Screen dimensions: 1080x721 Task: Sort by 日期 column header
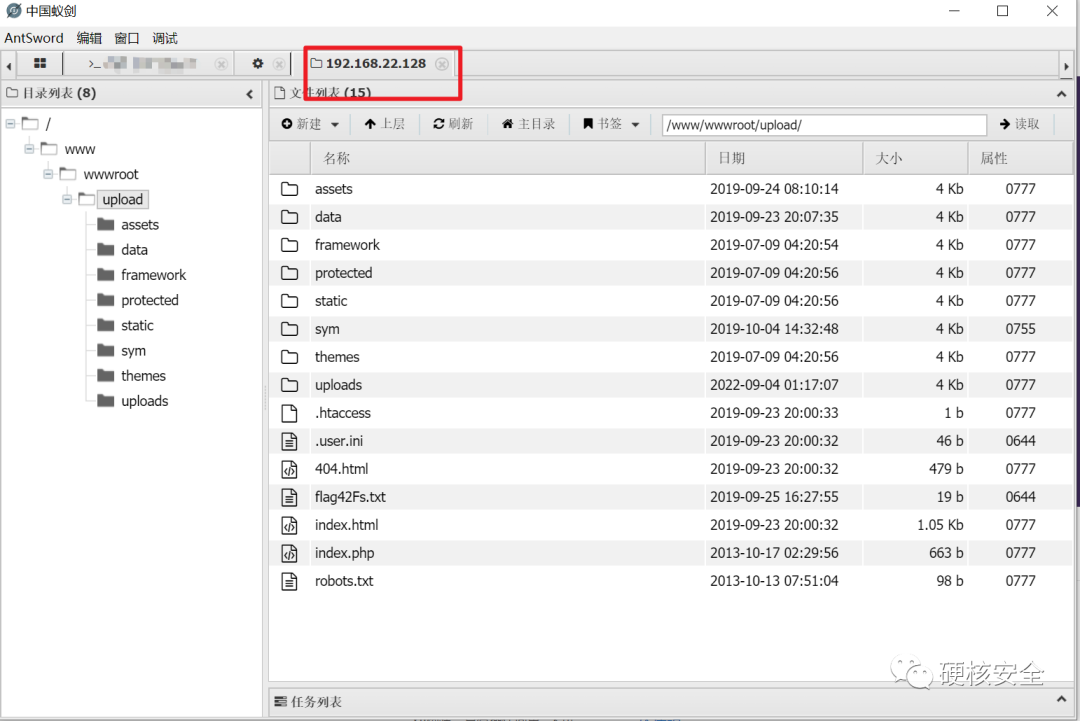[785, 158]
